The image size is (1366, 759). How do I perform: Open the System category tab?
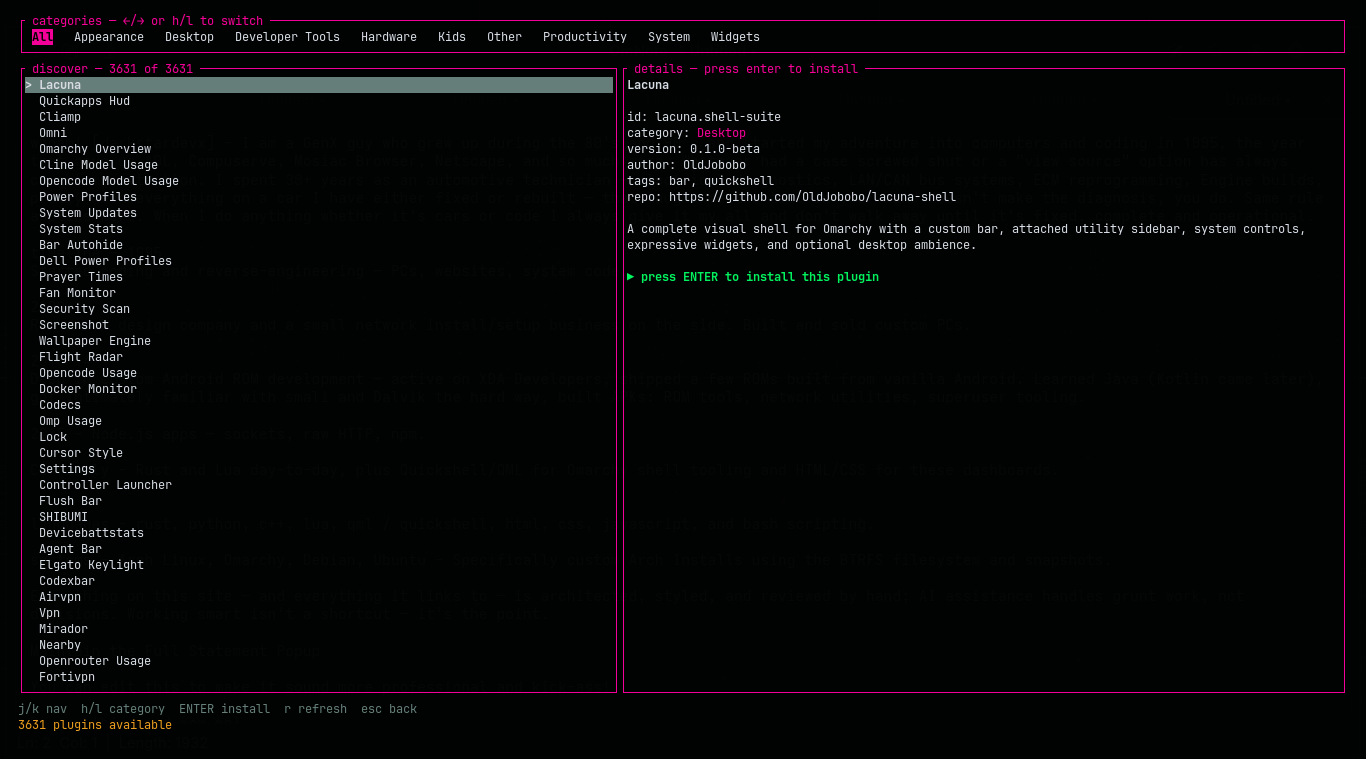[669, 37]
